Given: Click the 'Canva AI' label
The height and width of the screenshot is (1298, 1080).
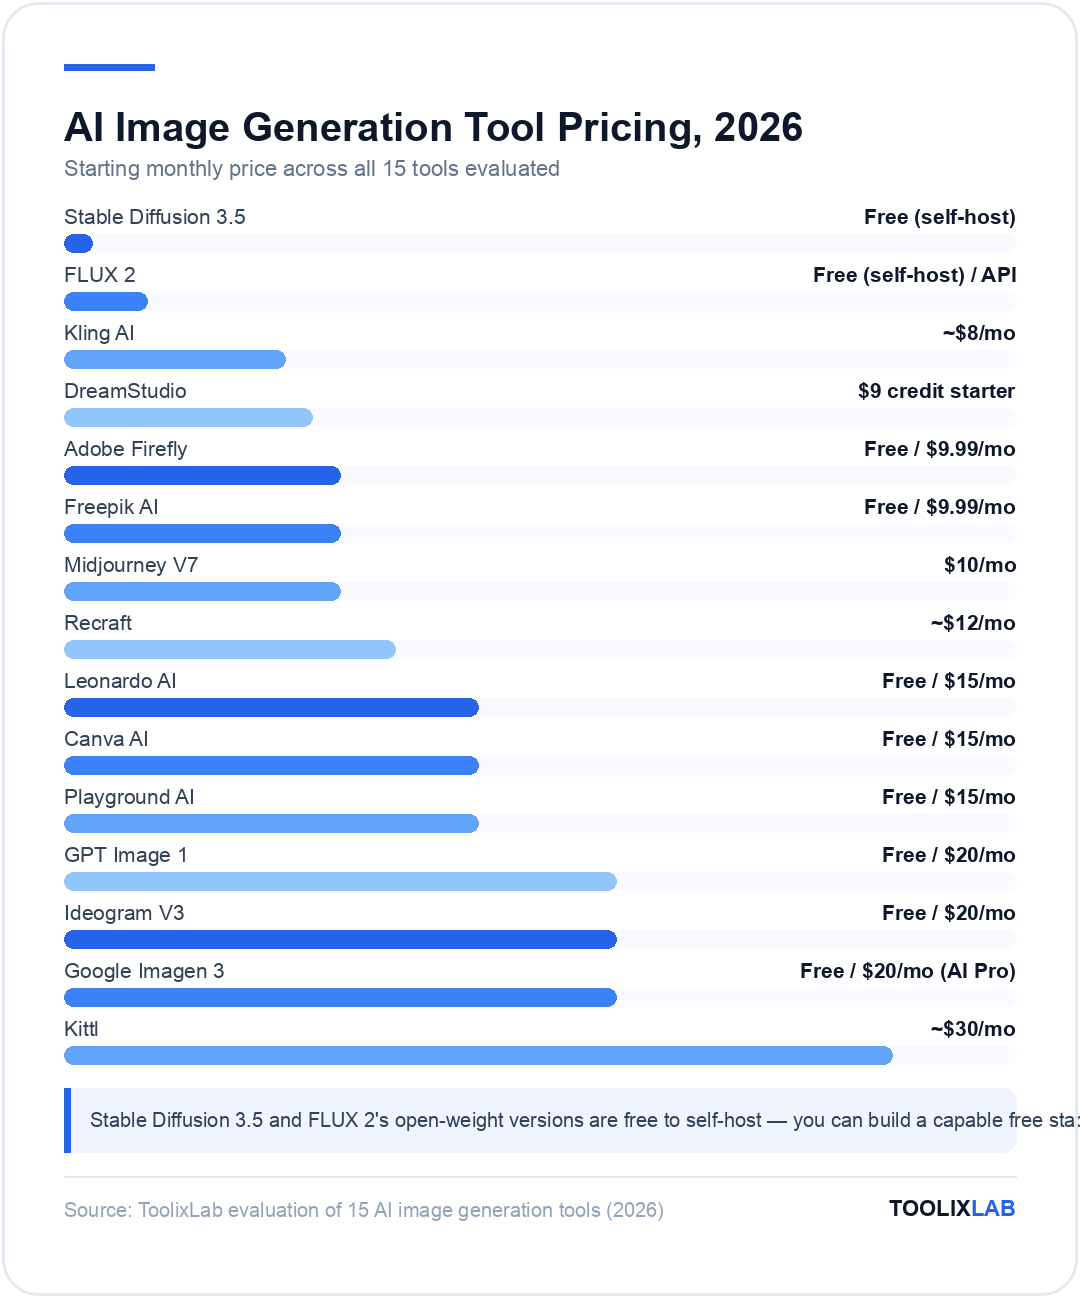Looking at the screenshot, I should click(106, 739).
